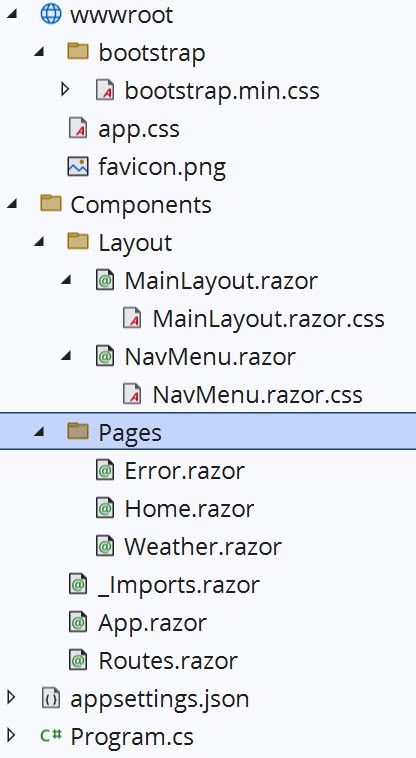Screen dimensions: 416x758
Task: Click the Routes.razor file icon
Action: click(x=78, y=660)
